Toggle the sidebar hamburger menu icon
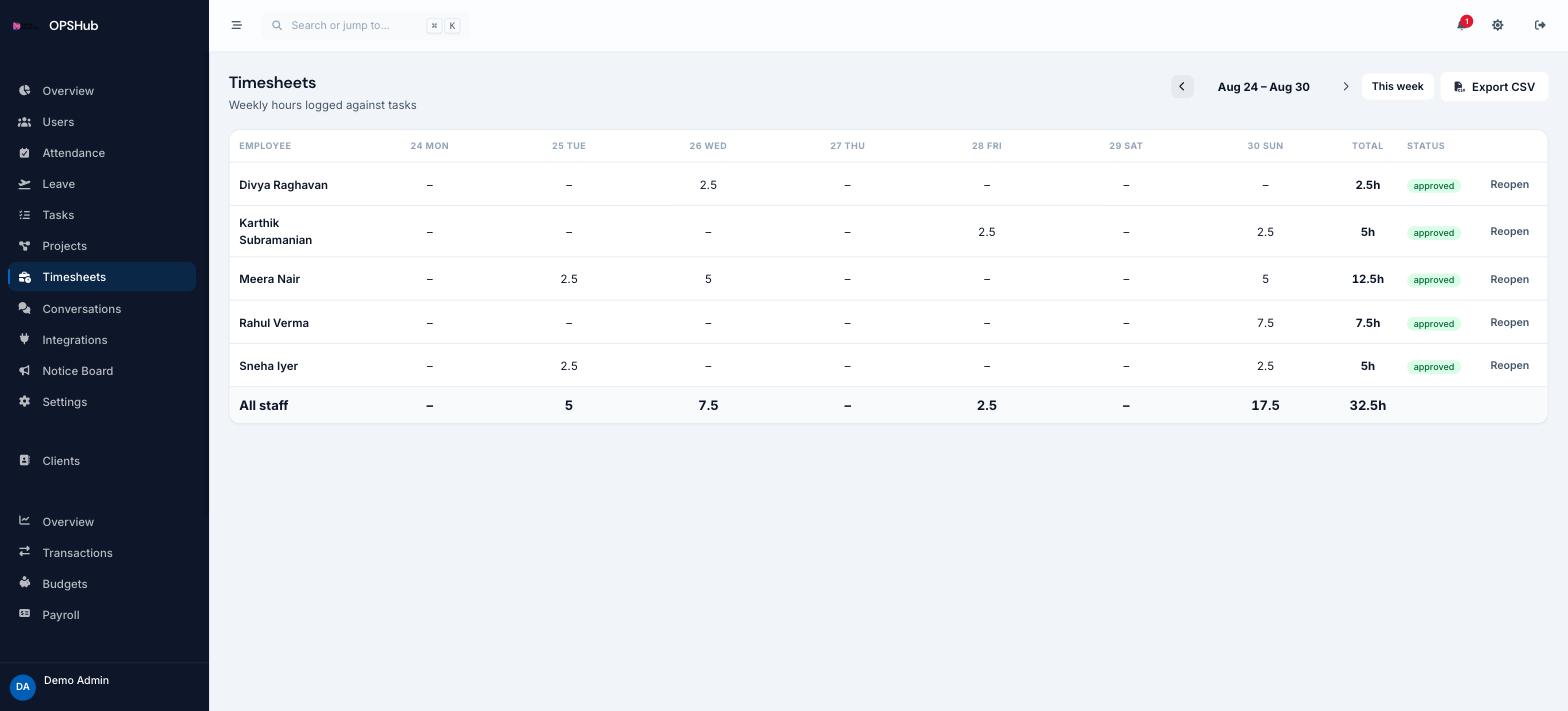 pos(236,25)
